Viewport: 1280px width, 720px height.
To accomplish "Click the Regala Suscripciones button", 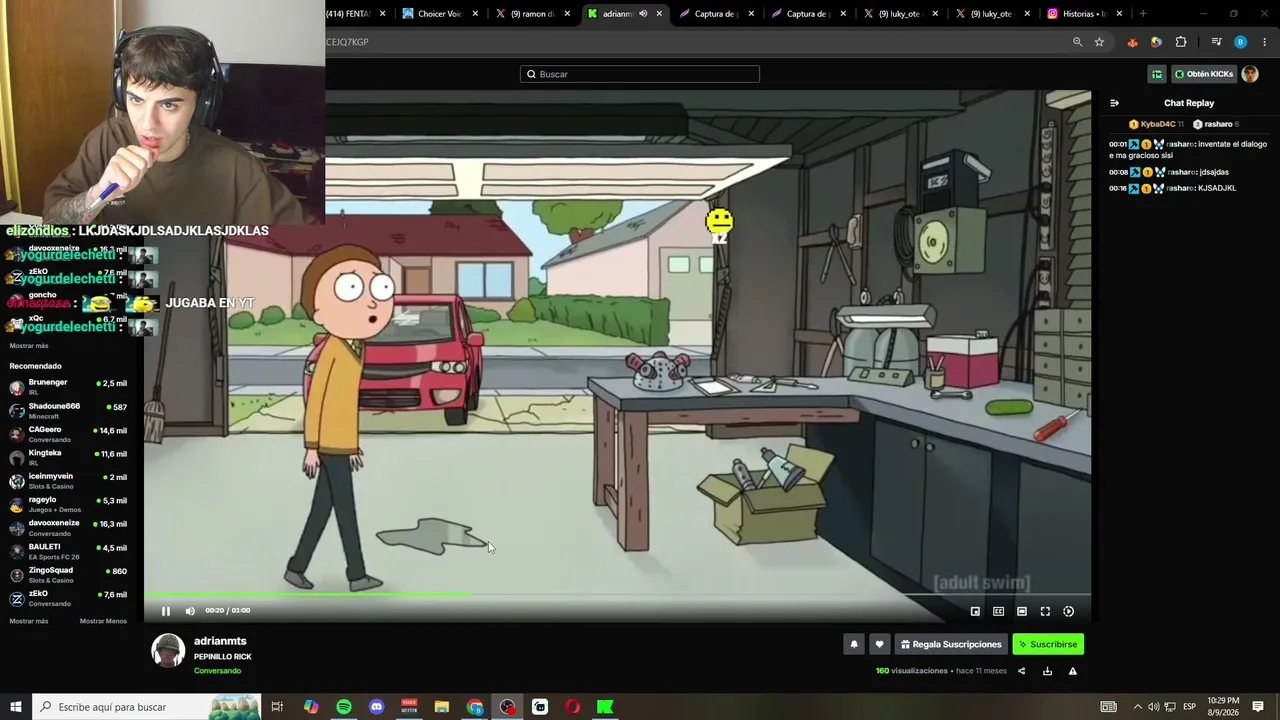I will coord(951,645).
